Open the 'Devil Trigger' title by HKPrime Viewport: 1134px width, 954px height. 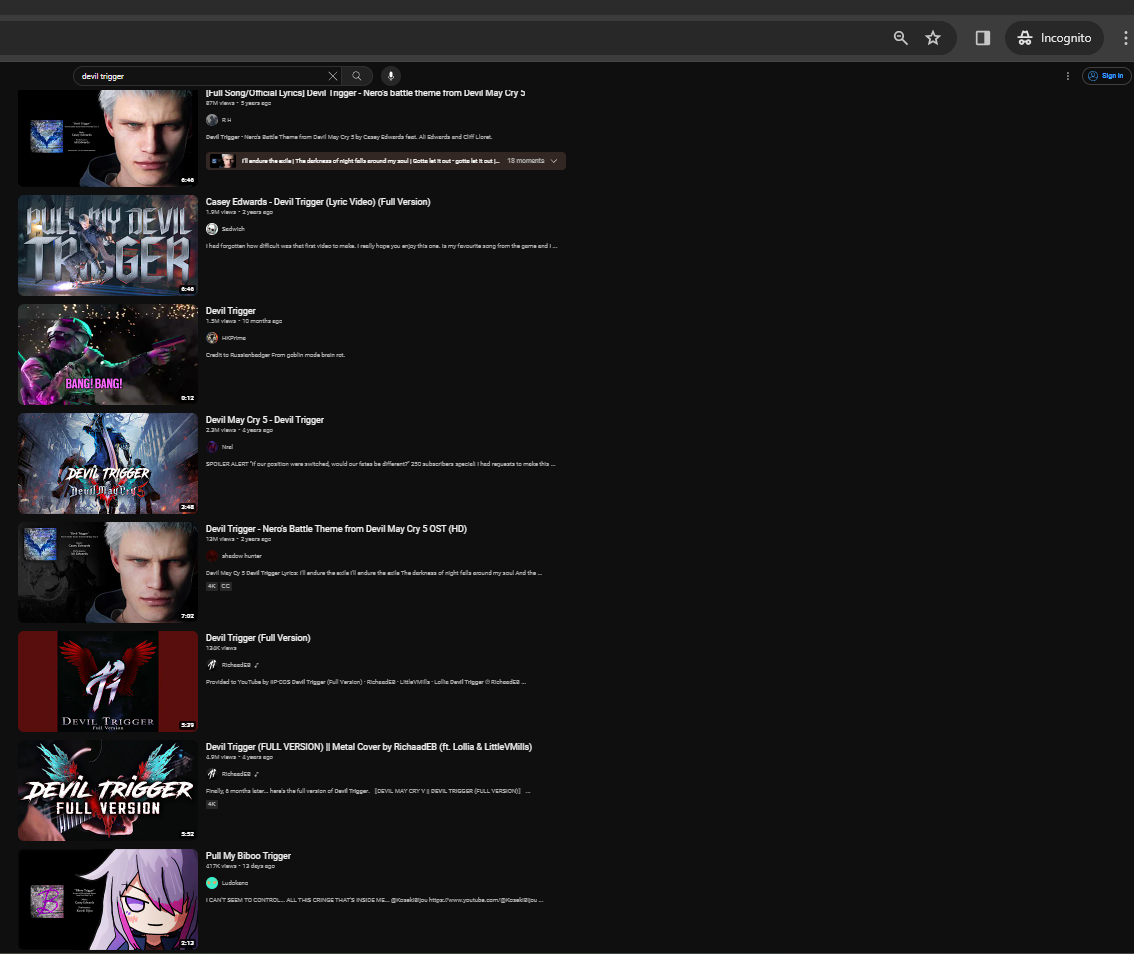[231, 311]
